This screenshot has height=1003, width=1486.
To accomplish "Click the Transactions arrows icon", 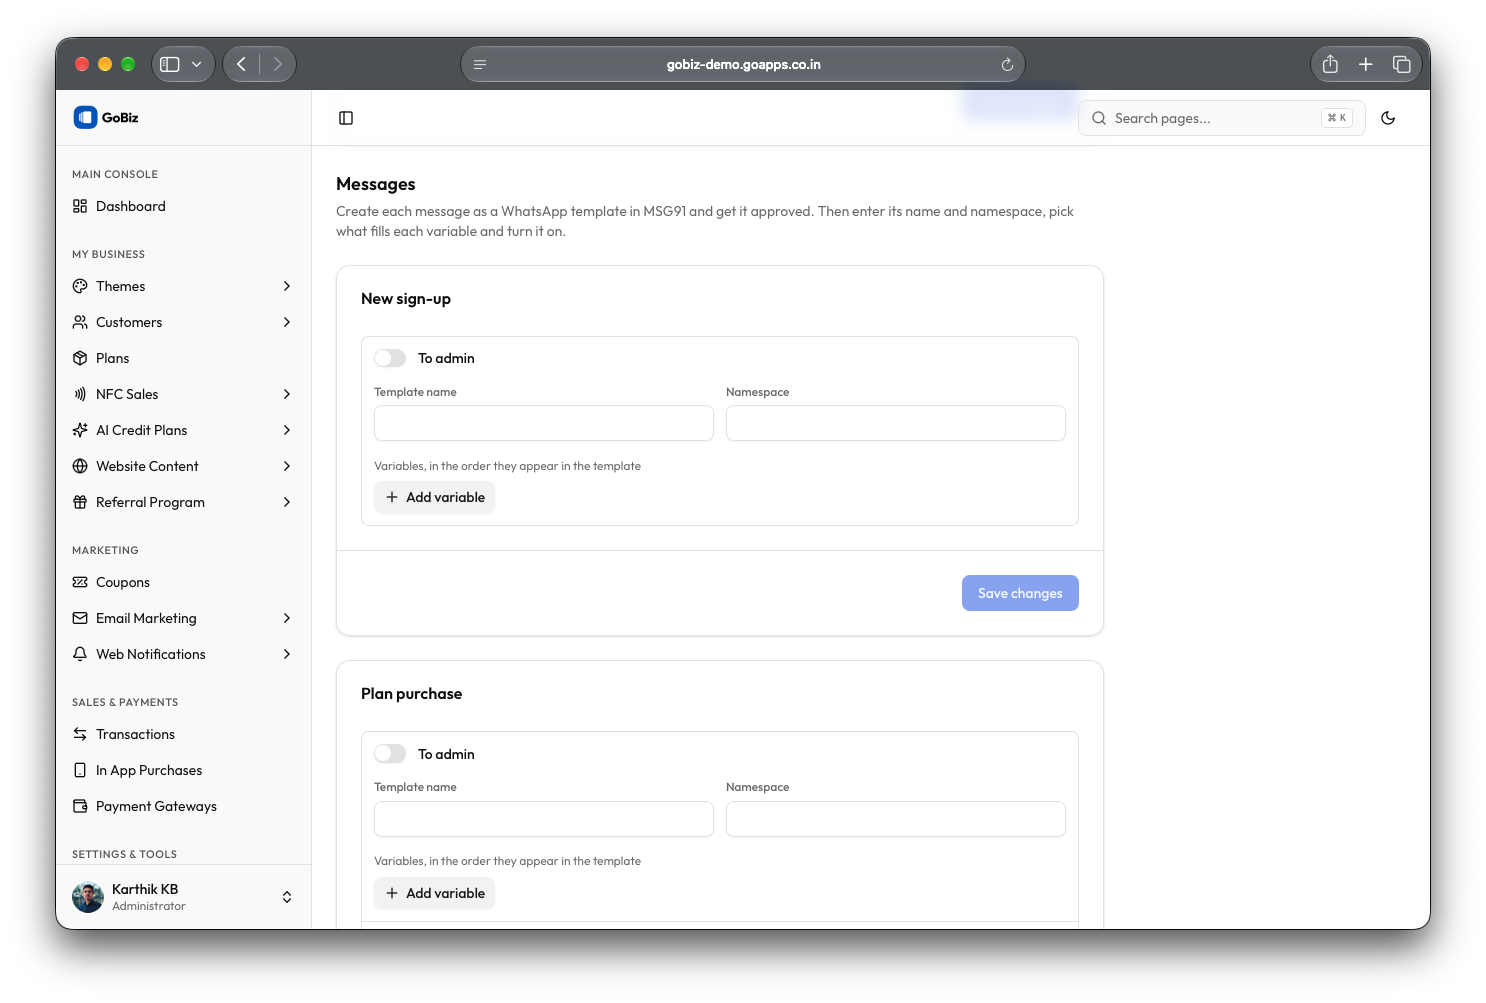I will tap(80, 734).
